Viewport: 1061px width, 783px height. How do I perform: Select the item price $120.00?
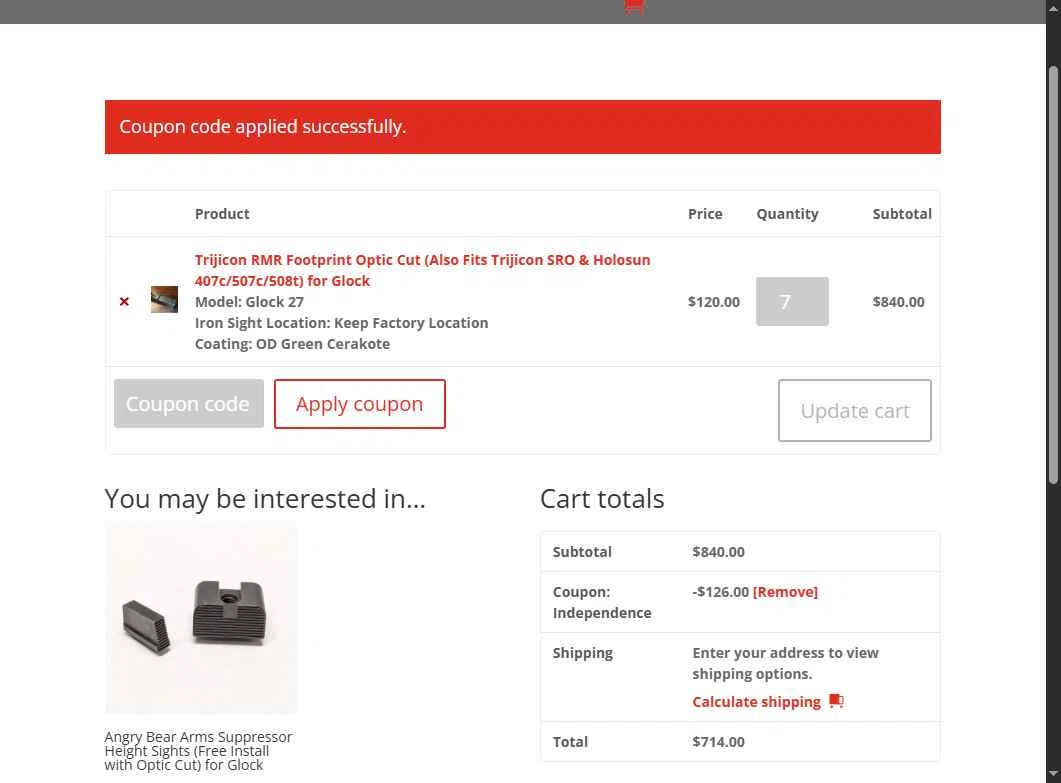[x=713, y=302]
